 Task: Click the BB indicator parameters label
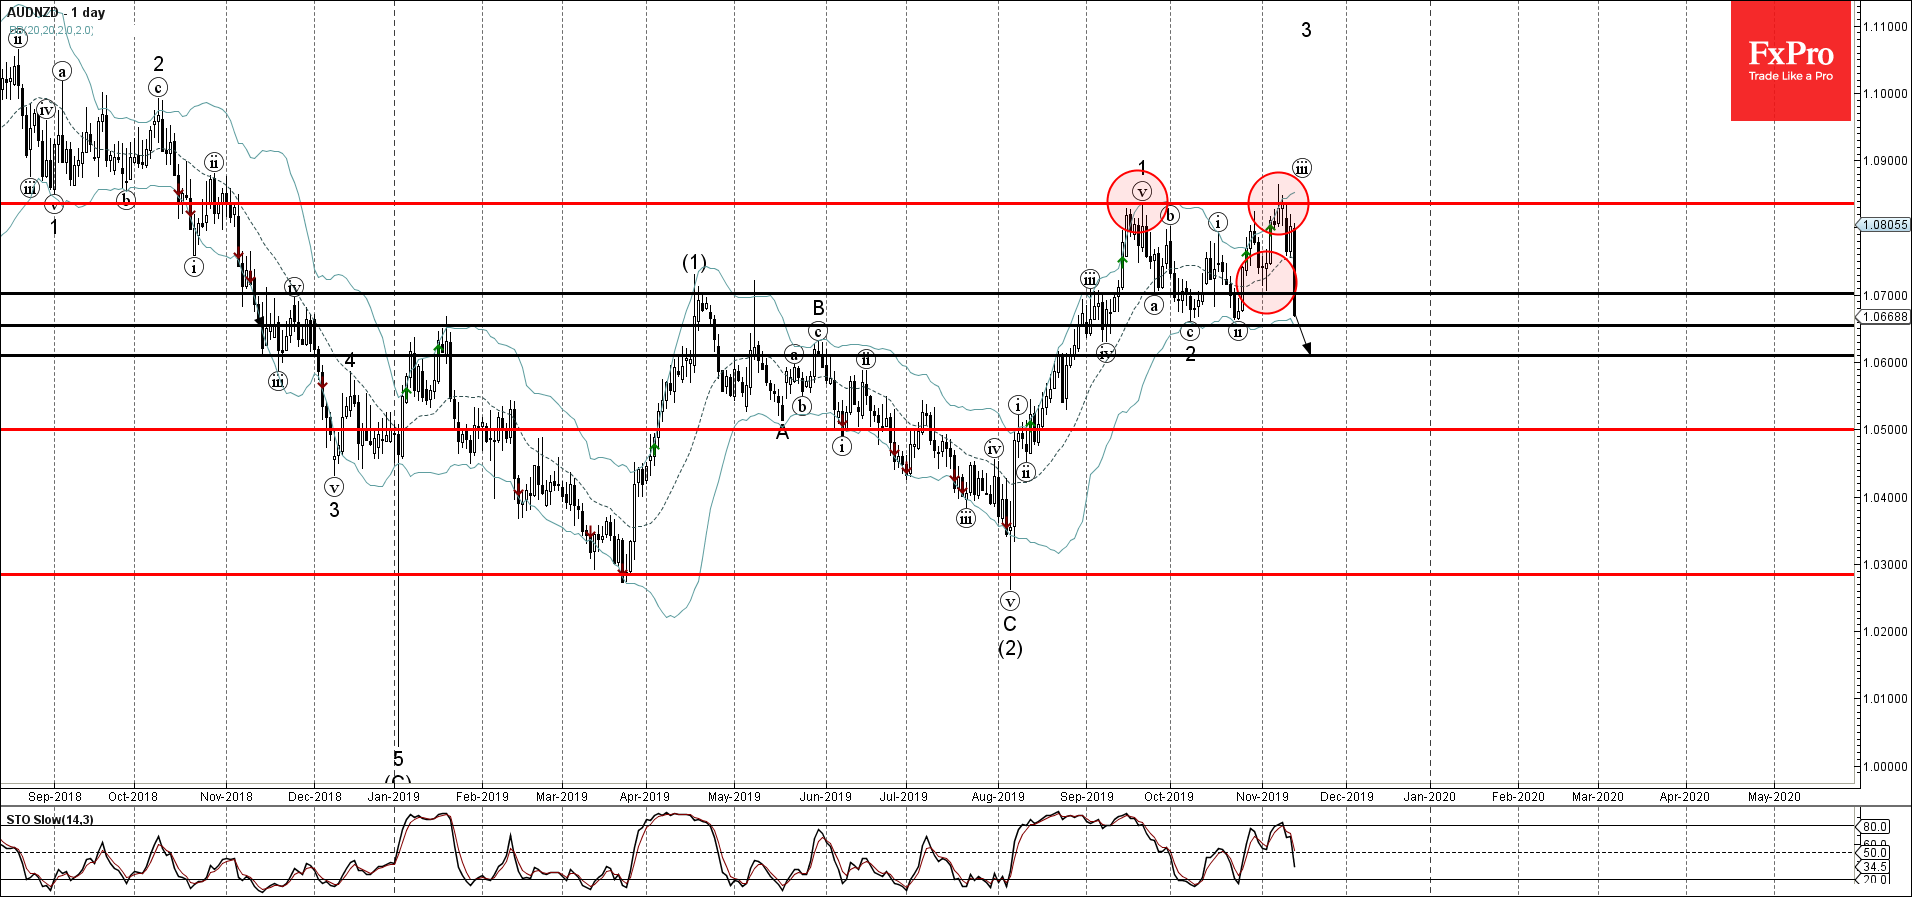click(x=52, y=30)
